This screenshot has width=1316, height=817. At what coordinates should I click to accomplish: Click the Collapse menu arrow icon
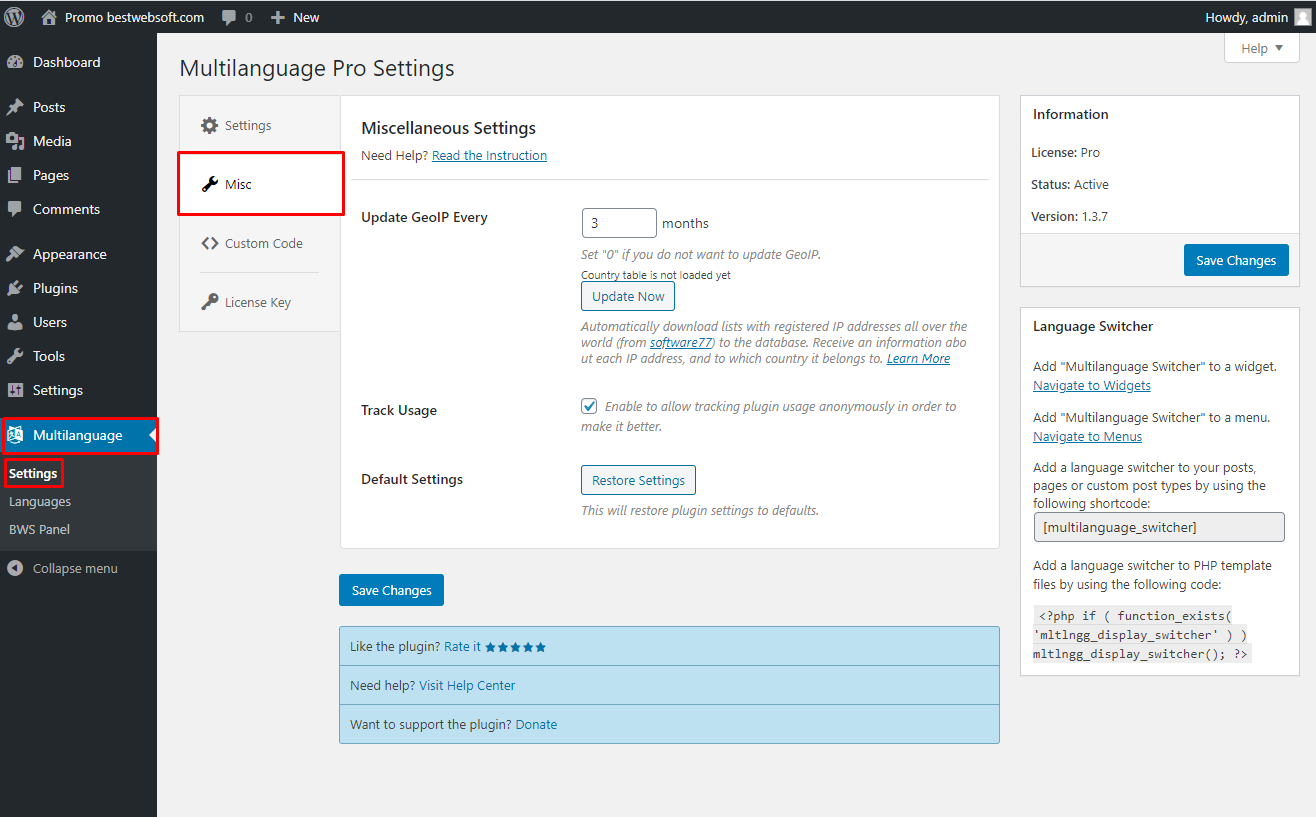pos(15,568)
